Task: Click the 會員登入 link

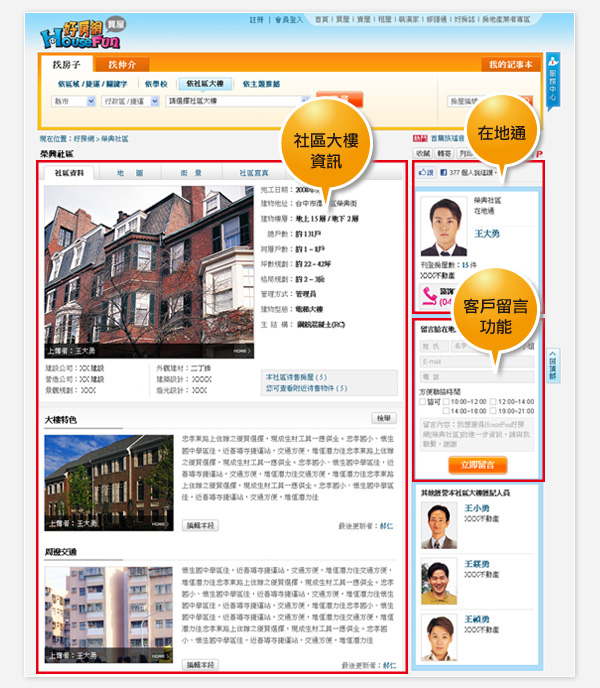Action: [289, 20]
